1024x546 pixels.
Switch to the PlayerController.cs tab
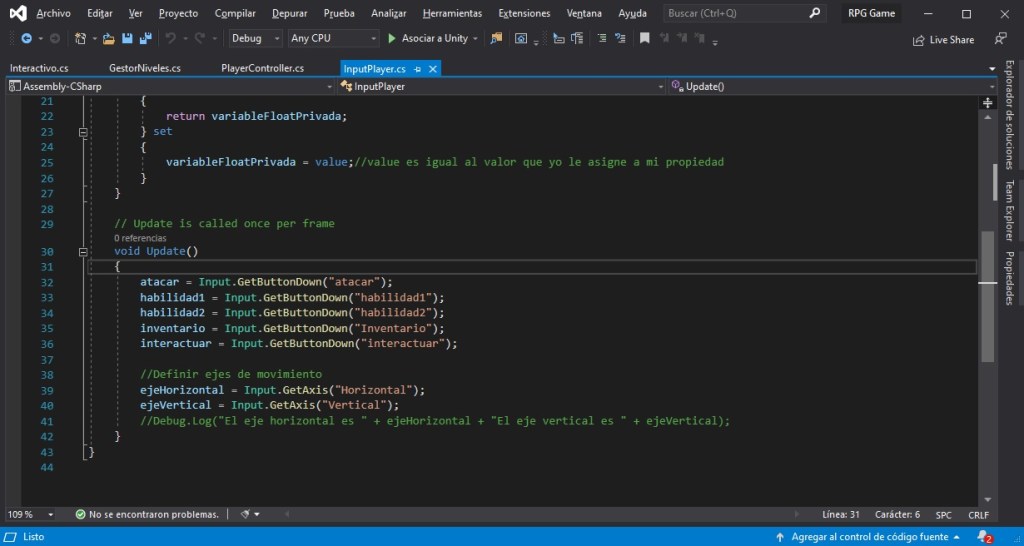click(263, 68)
